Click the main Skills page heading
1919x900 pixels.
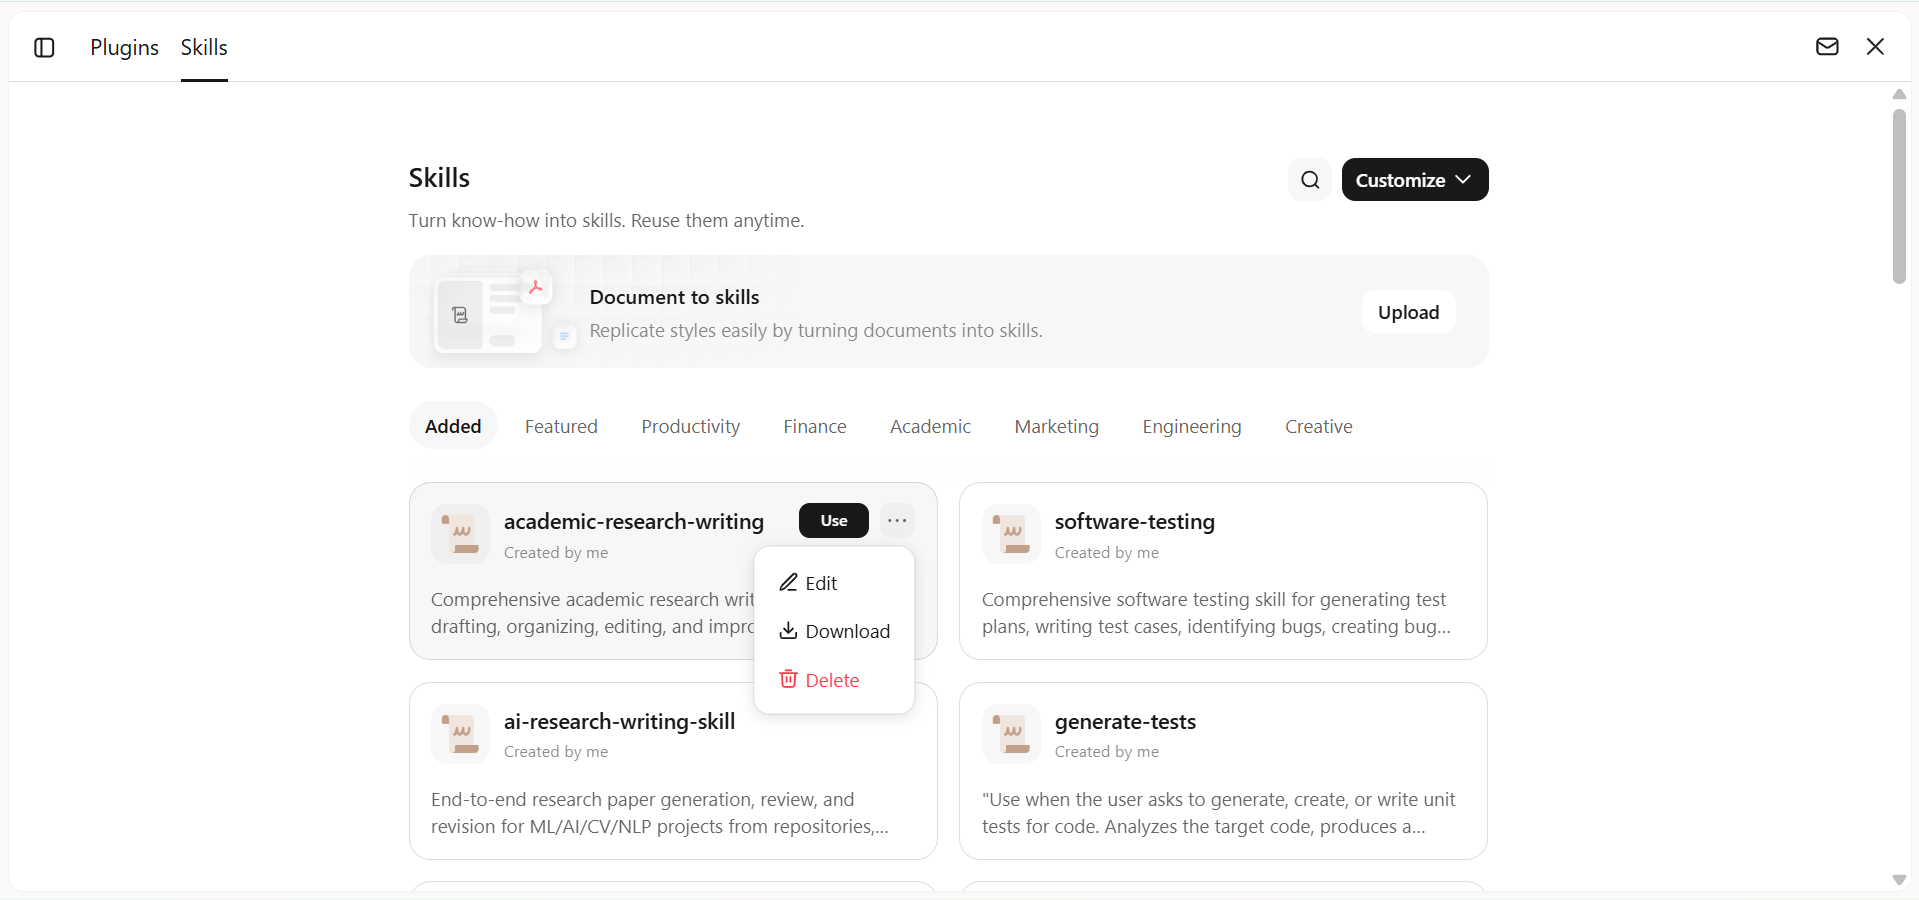tap(439, 178)
